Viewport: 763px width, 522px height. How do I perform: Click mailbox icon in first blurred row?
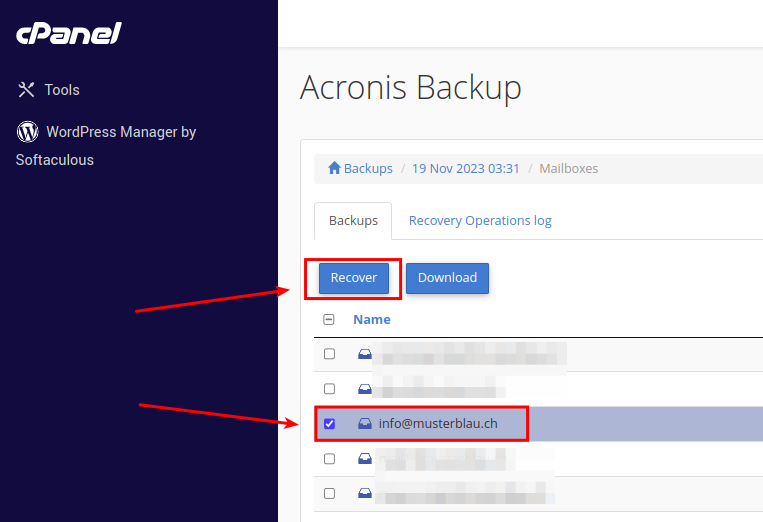click(365, 354)
